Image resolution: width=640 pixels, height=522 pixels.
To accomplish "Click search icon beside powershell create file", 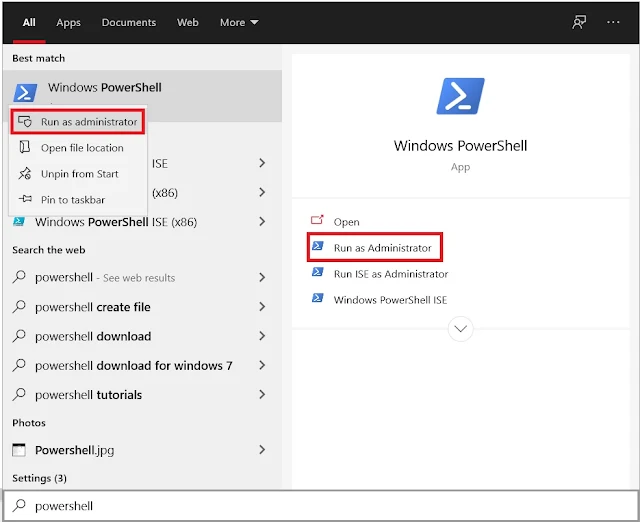I will (x=19, y=307).
